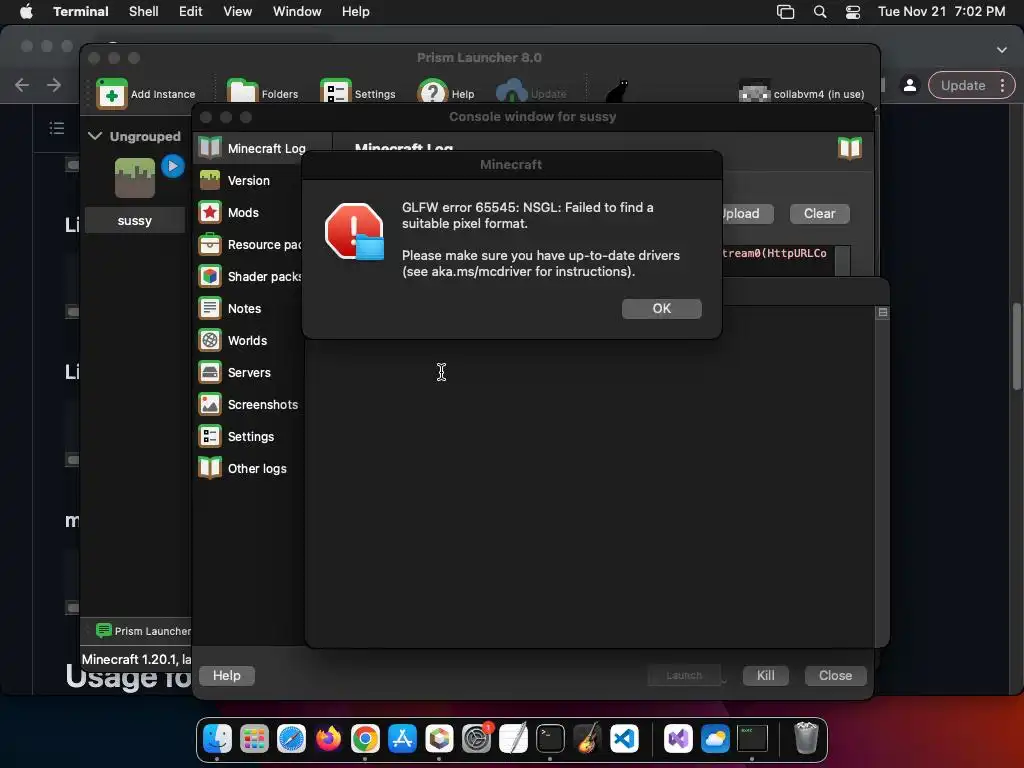Open GarageBand from the dock
The image size is (1024, 768).
587,739
